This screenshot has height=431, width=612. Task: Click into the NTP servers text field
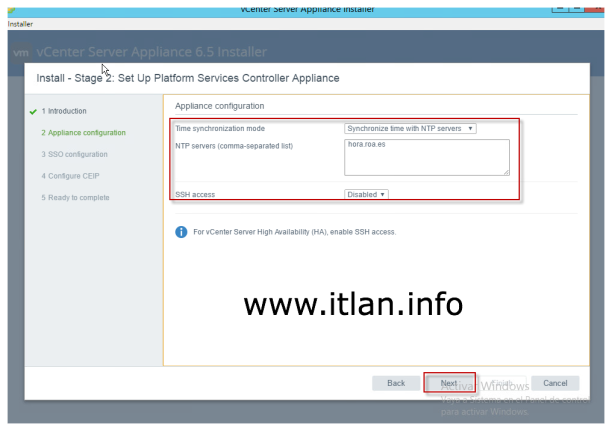pyautogui.click(x=426, y=157)
